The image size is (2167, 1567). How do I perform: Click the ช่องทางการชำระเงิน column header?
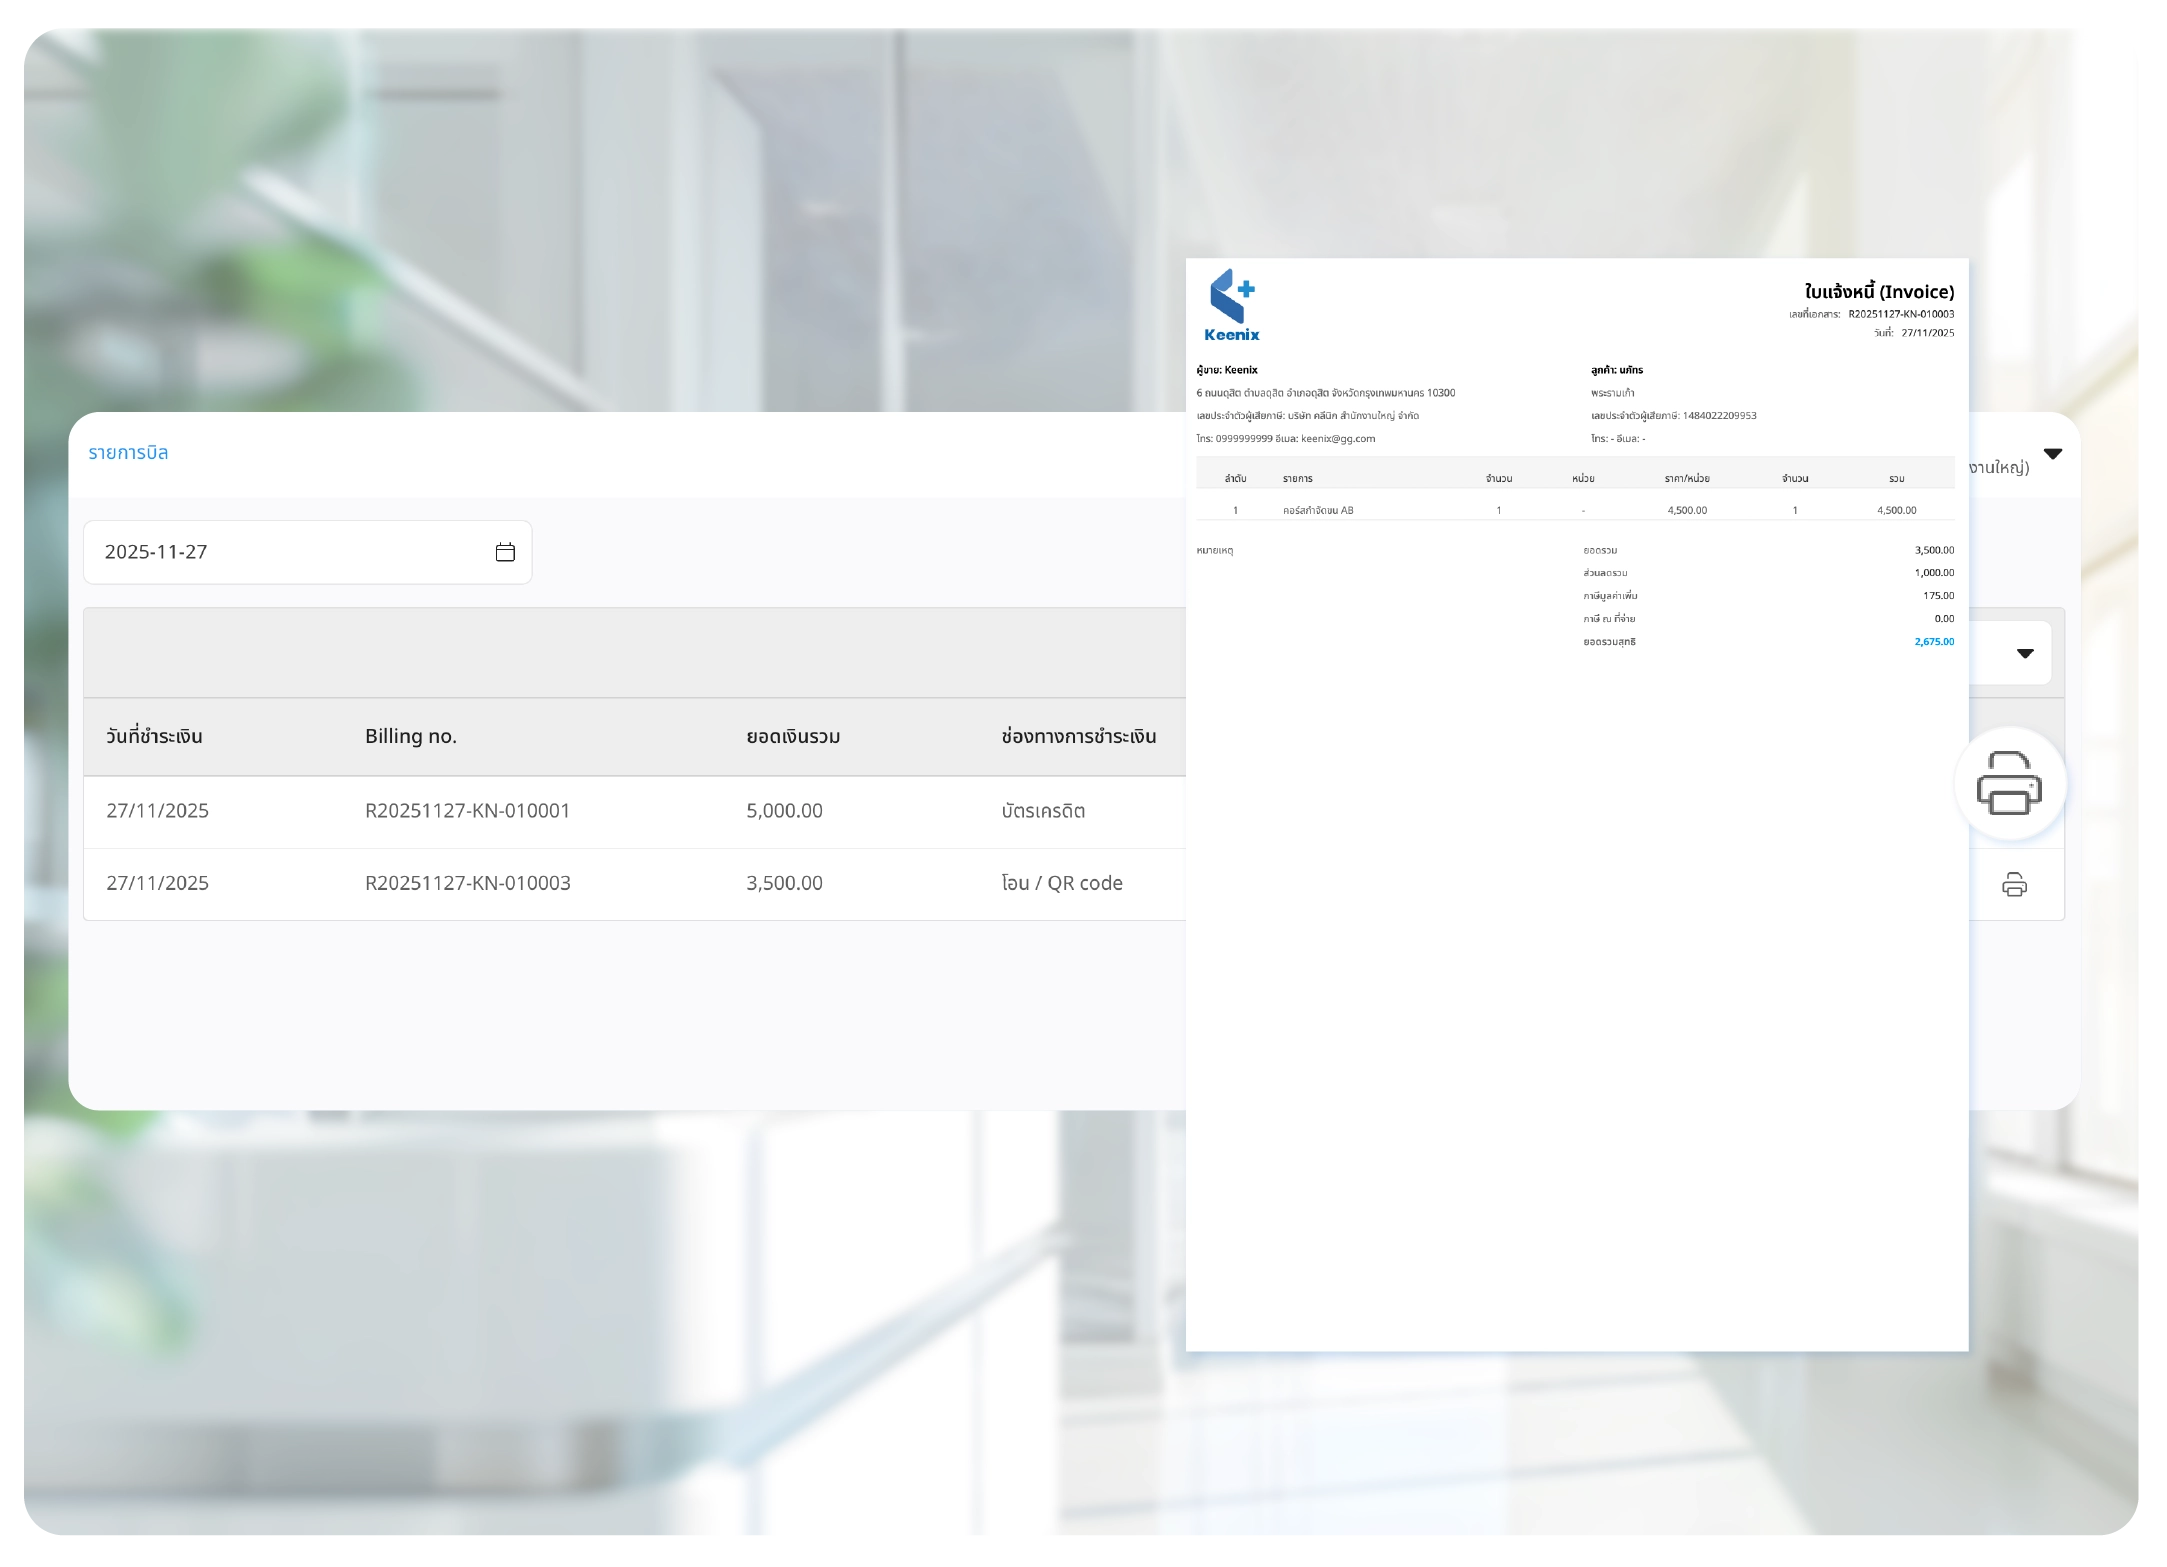[1078, 737]
